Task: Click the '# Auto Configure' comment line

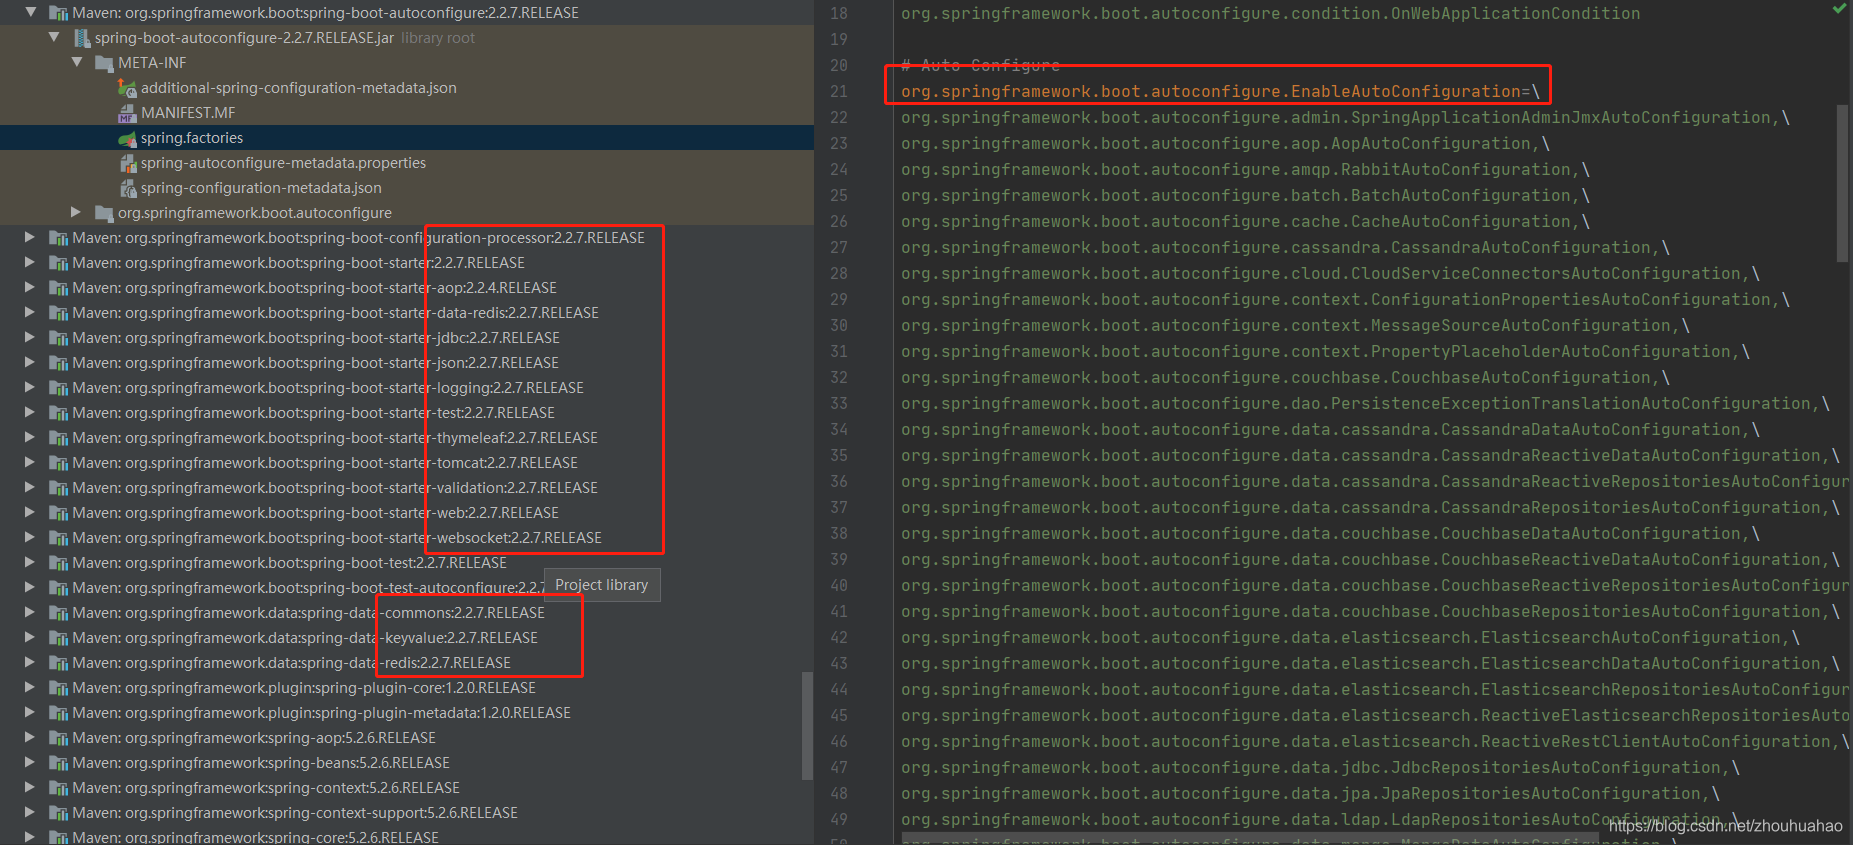Action: pos(980,65)
